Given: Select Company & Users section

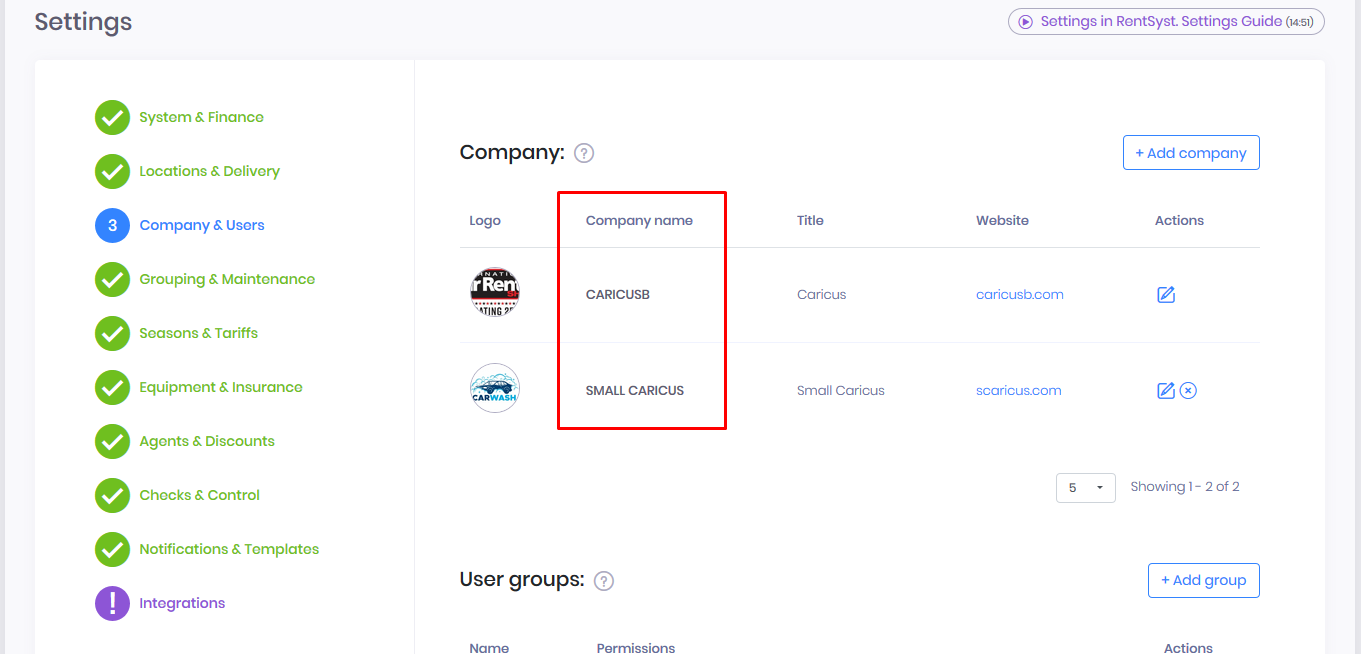Looking at the screenshot, I should coord(202,225).
